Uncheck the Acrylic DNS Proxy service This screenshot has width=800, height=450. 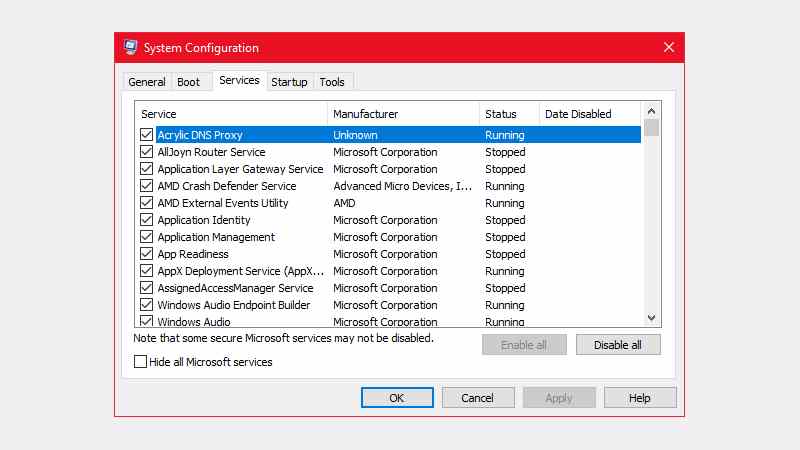(146, 135)
